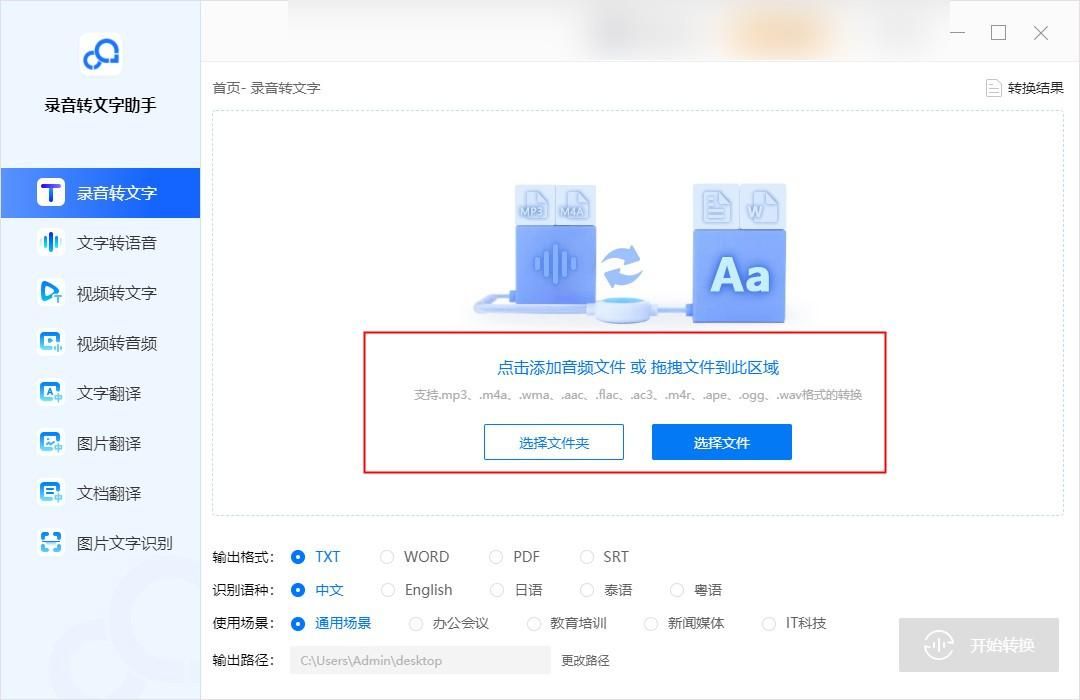
Task: Click the 文字翻译 sidebar icon
Action: [51, 393]
